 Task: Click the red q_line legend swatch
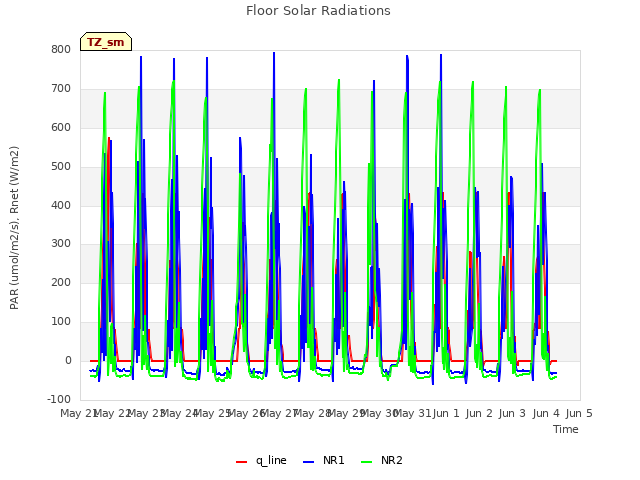click(242, 462)
